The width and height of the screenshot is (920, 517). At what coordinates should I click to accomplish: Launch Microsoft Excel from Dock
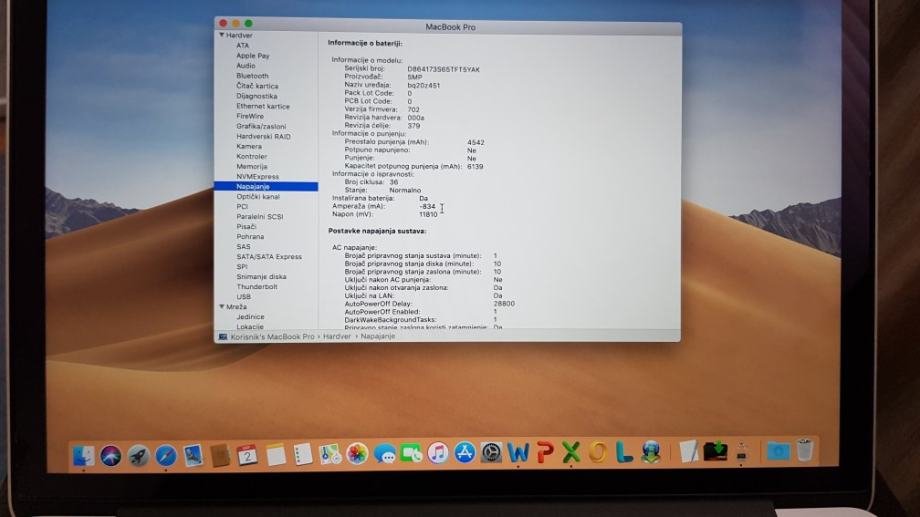pyautogui.click(x=571, y=452)
